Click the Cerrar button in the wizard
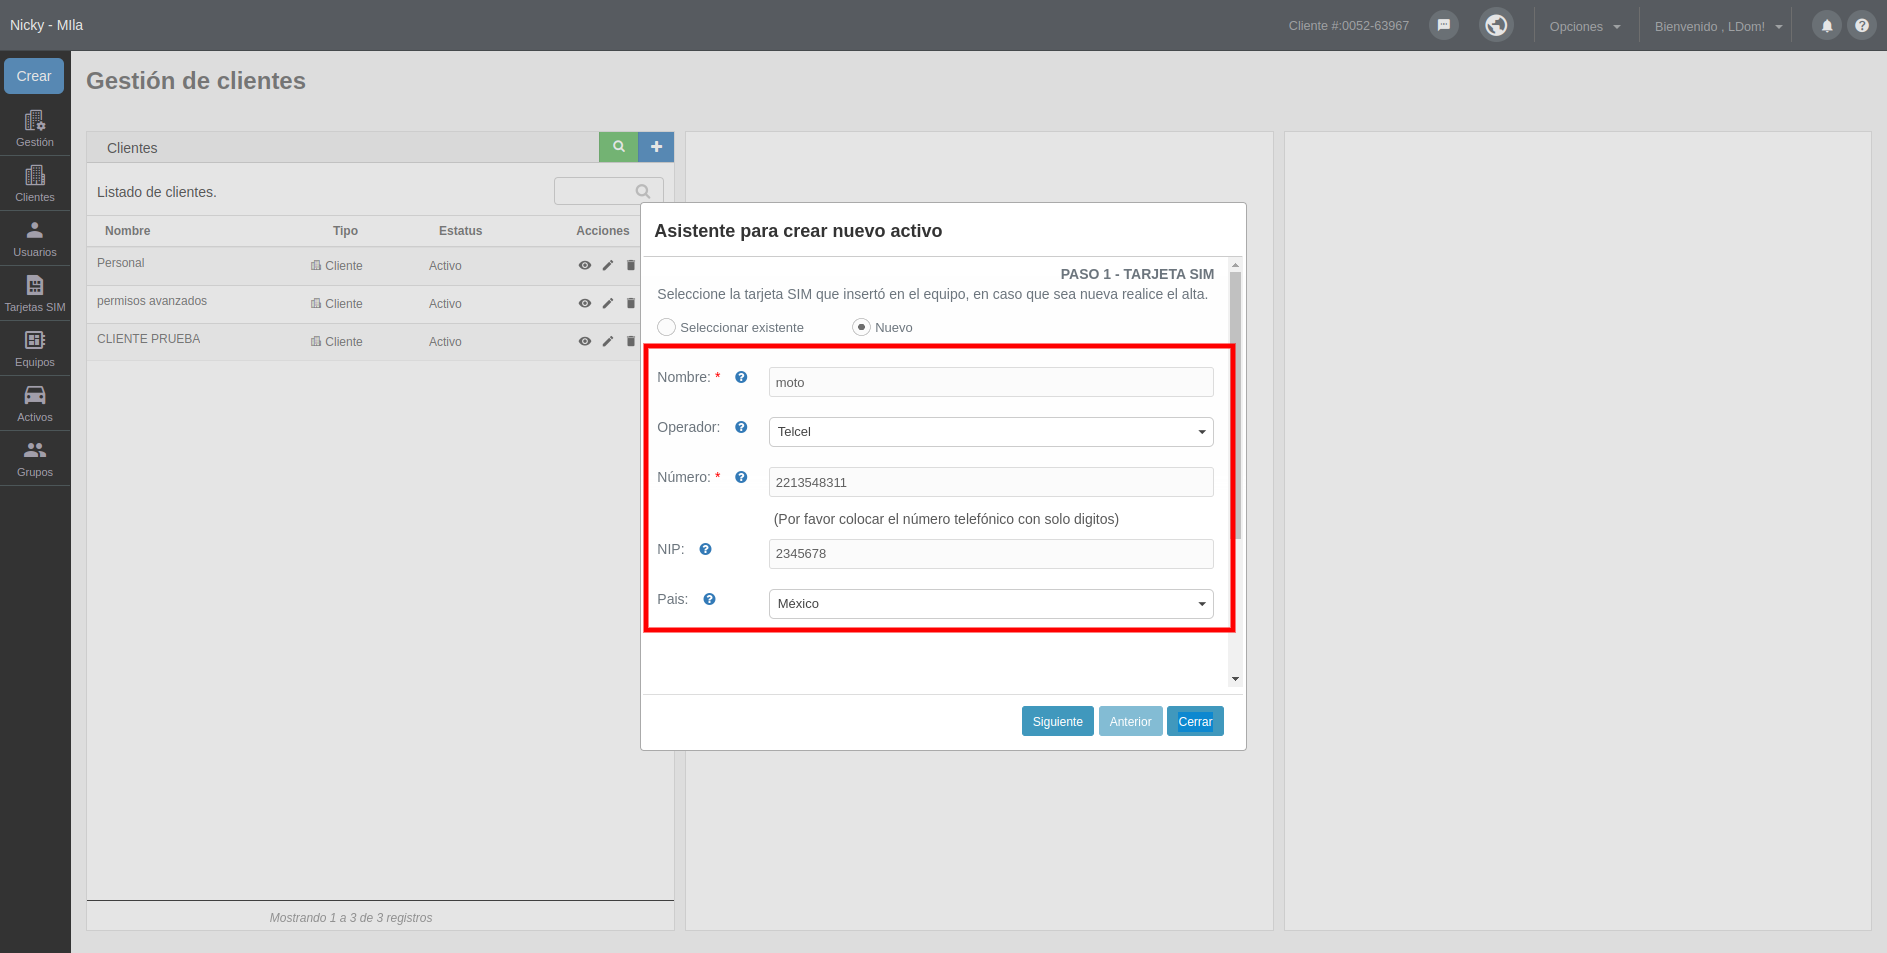1887x953 pixels. [x=1195, y=721]
